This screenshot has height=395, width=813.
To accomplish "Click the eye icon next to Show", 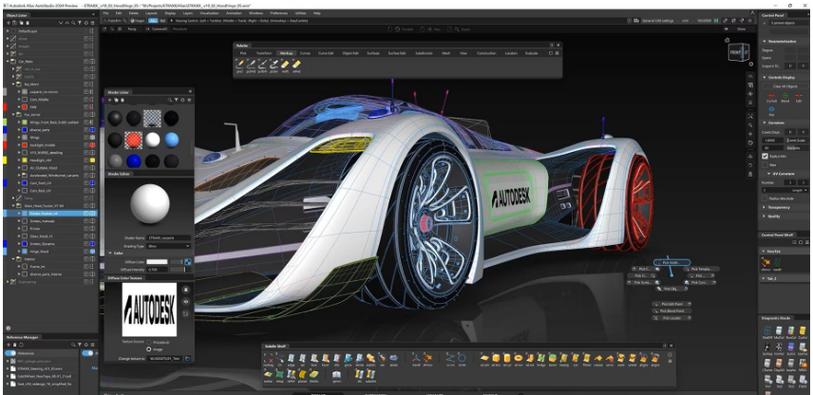I will 727,29.
